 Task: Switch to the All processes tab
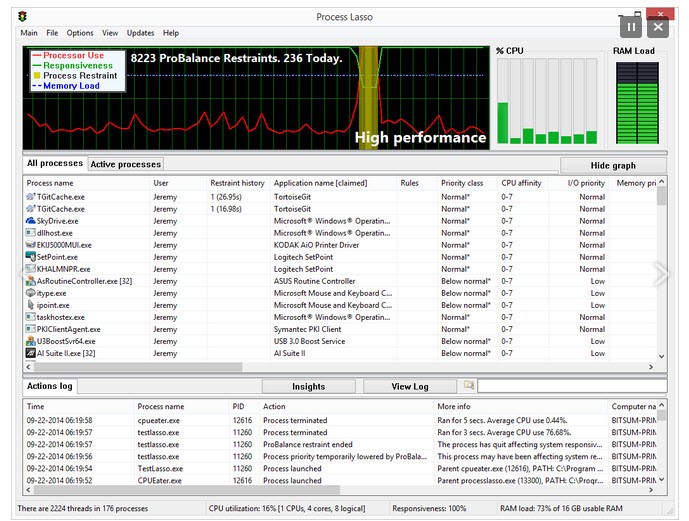click(55, 163)
